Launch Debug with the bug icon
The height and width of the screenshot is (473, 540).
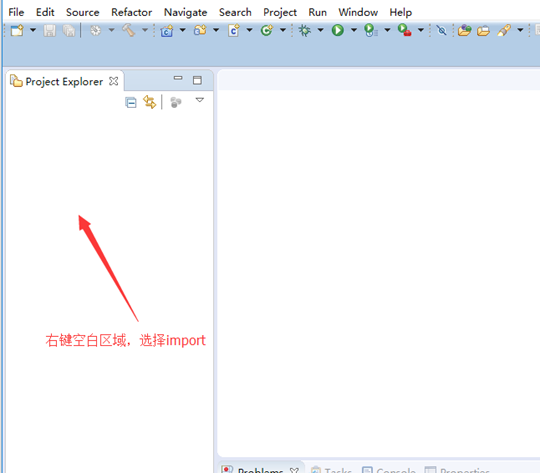tap(304, 30)
